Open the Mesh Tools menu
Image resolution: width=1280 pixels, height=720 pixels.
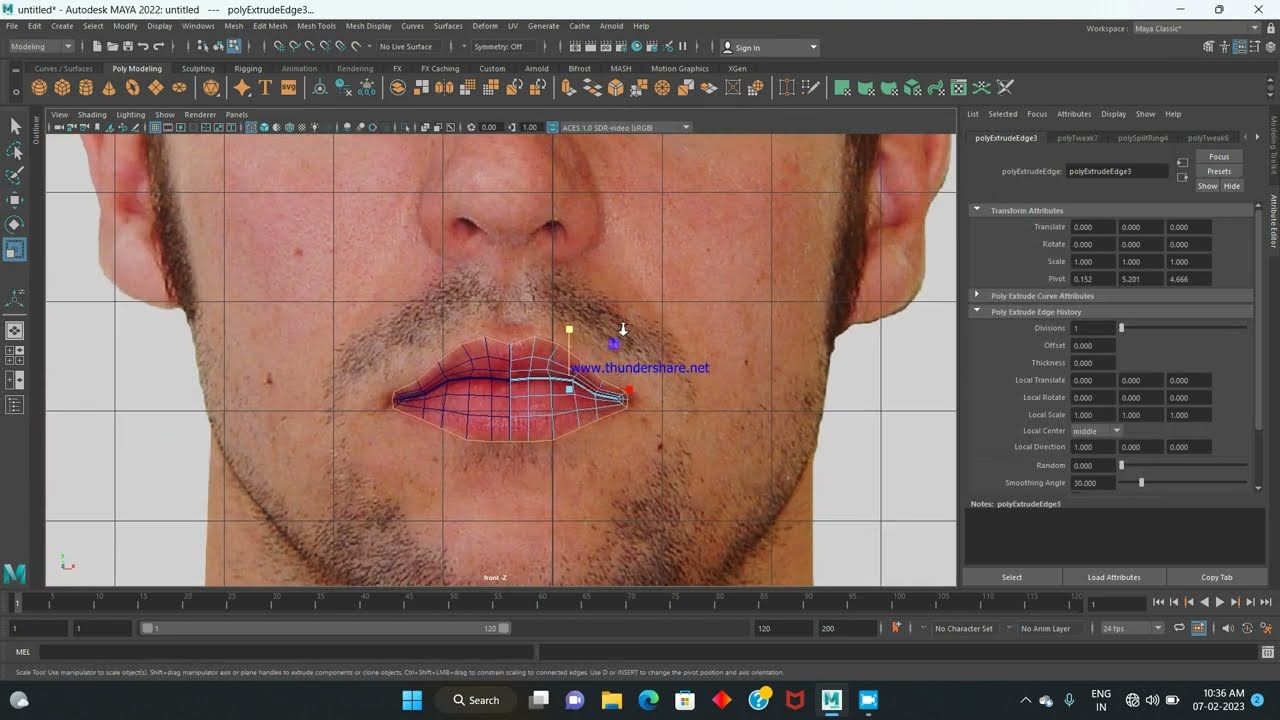[316, 26]
